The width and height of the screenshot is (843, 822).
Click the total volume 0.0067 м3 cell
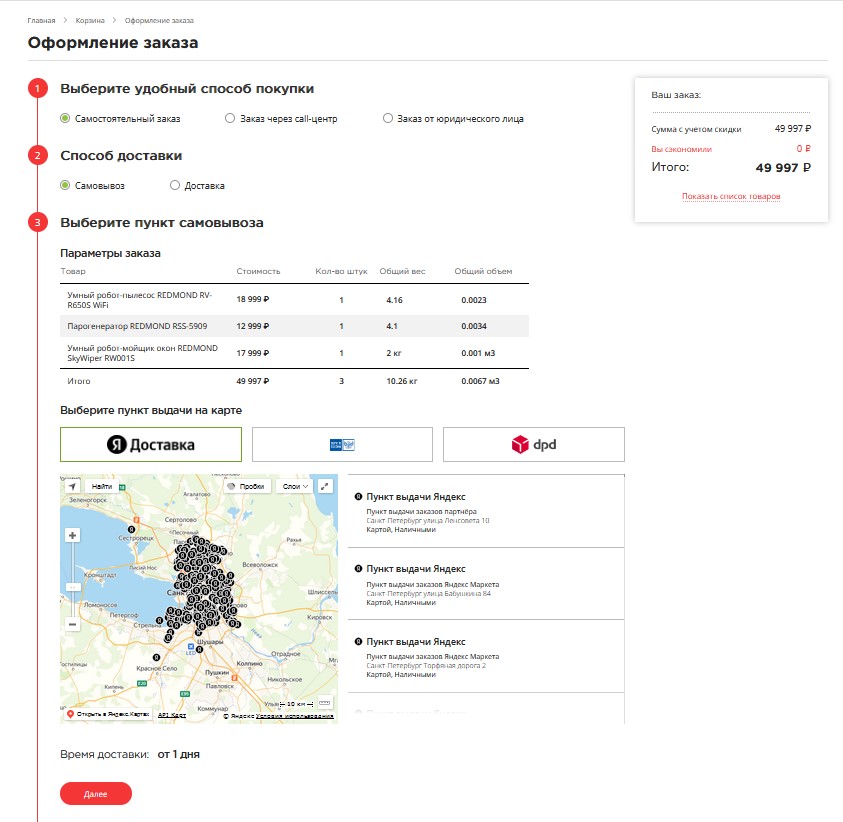tap(480, 381)
